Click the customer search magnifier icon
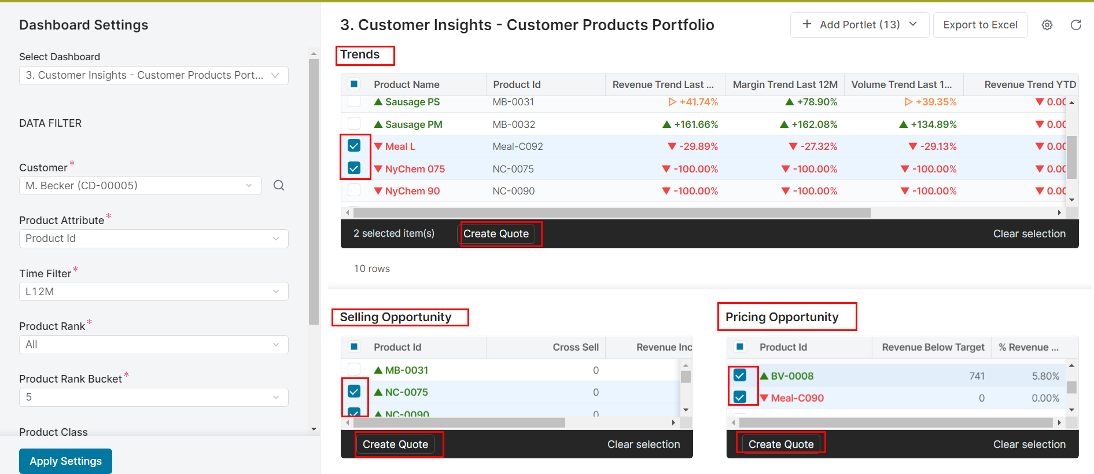1094x474 pixels. (x=278, y=186)
